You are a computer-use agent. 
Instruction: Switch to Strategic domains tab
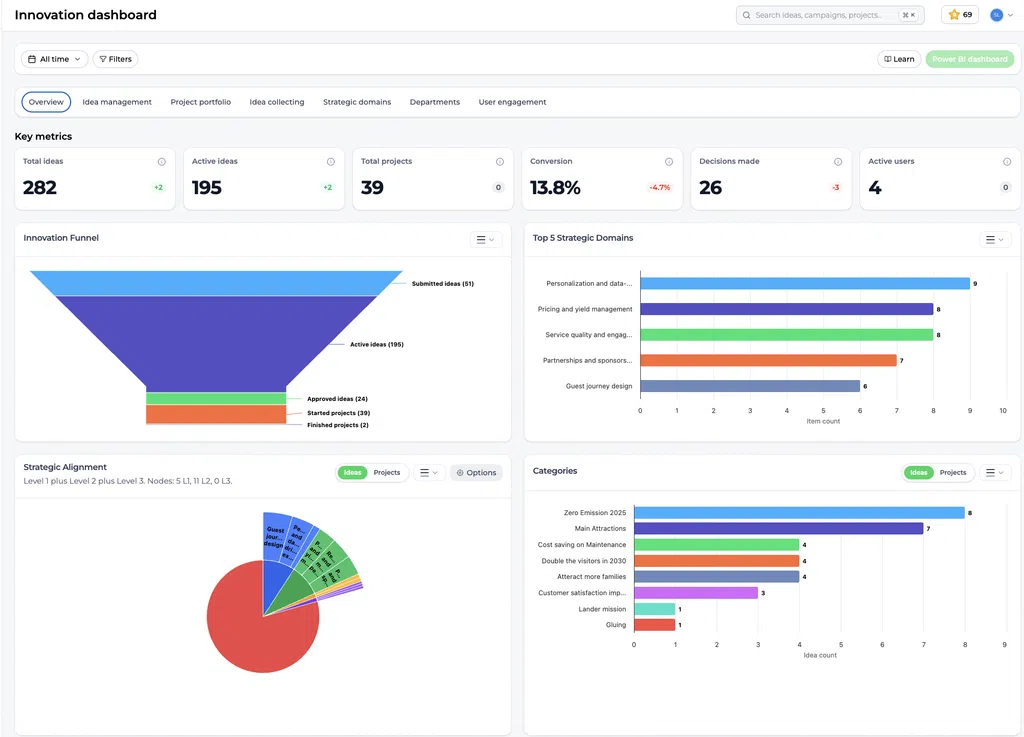click(x=357, y=102)
